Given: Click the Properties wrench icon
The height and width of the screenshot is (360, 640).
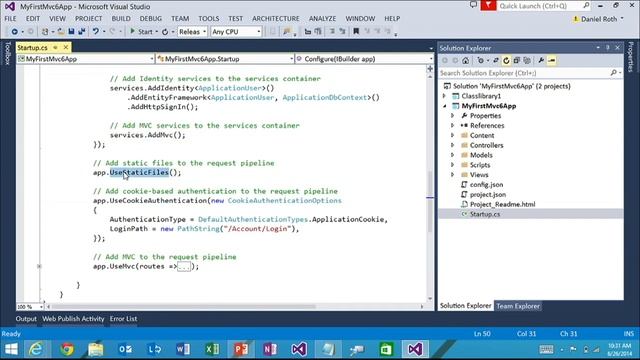Looking at the screenshot, I should coord(541,60).
